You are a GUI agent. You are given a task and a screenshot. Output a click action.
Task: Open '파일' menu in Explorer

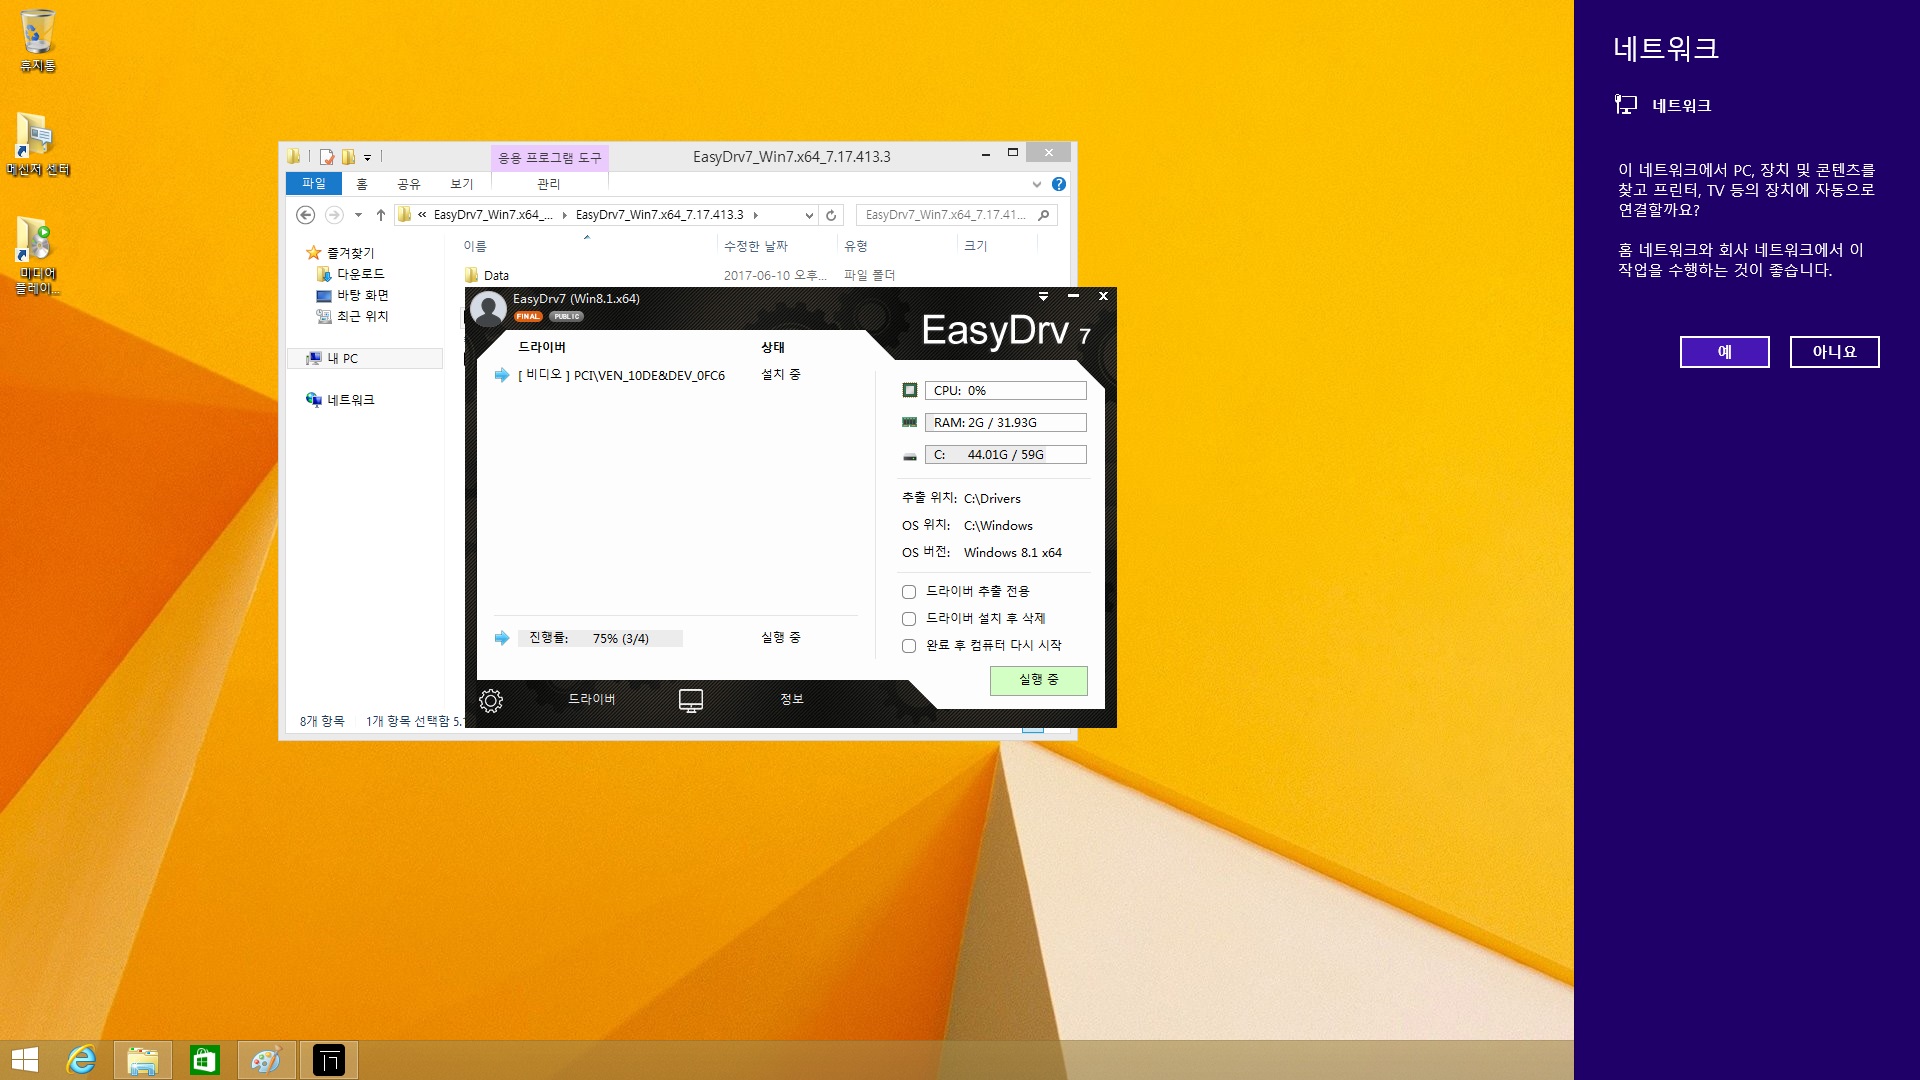314,184
